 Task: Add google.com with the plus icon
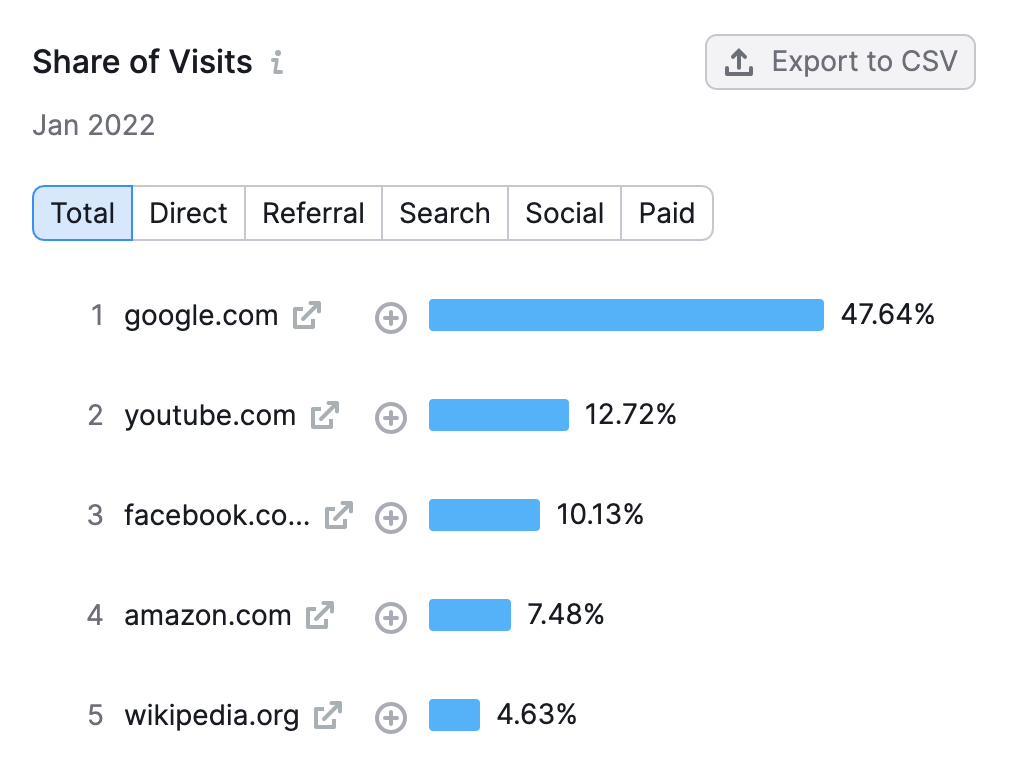click(391, 318)
